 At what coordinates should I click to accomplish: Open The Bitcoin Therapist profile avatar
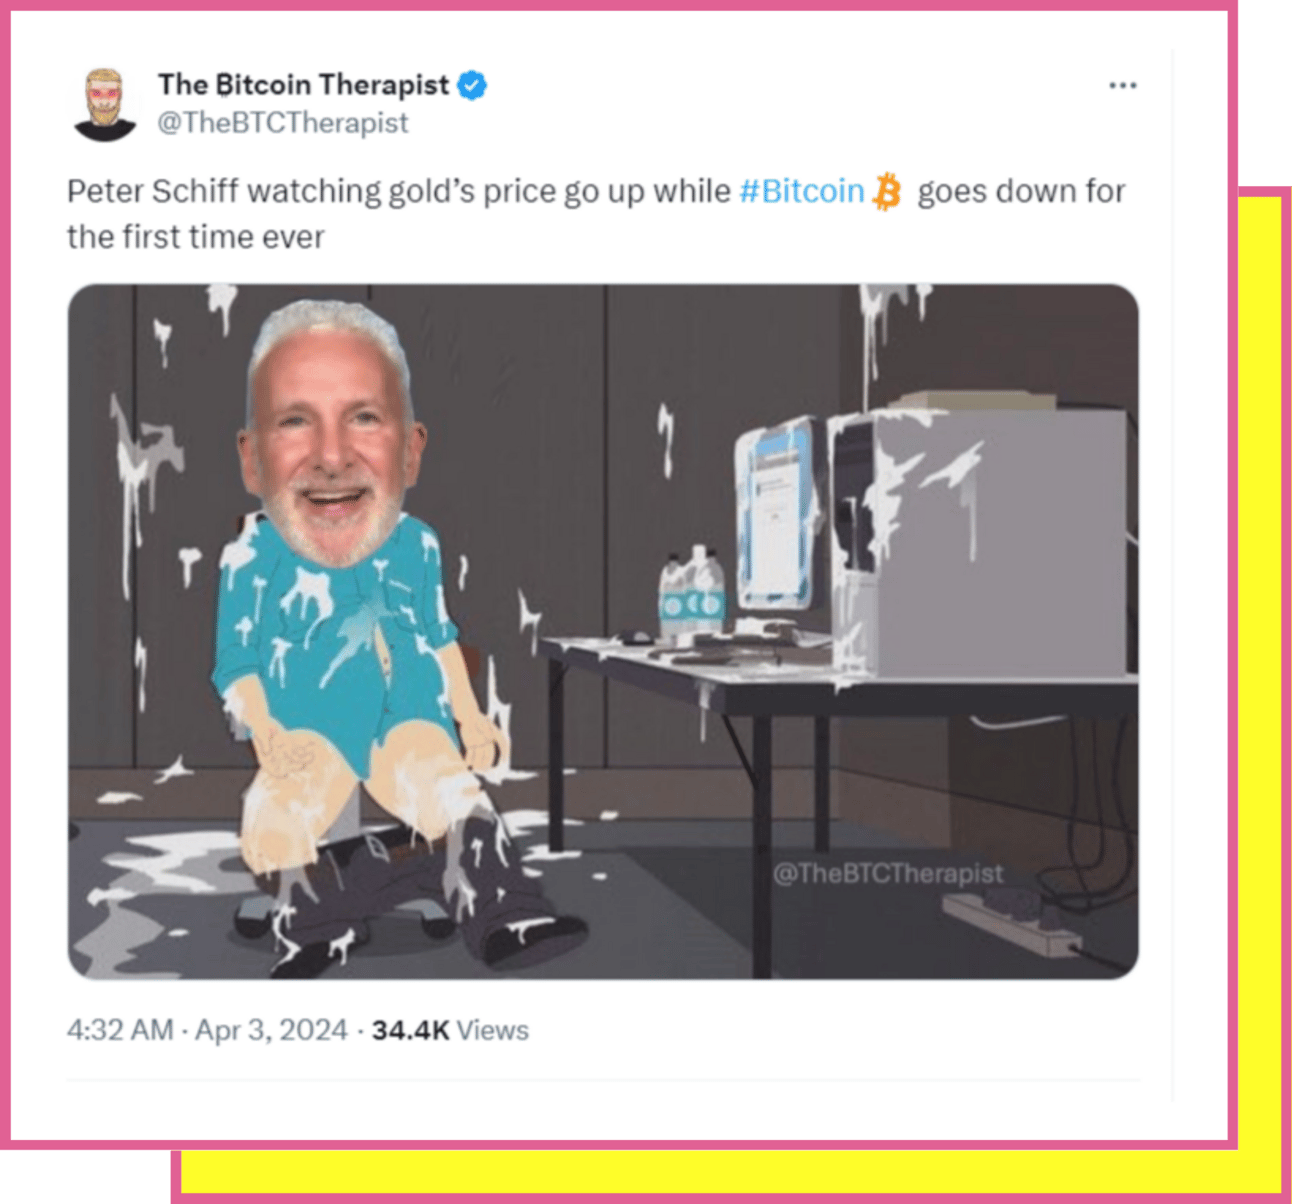(104, 104)
